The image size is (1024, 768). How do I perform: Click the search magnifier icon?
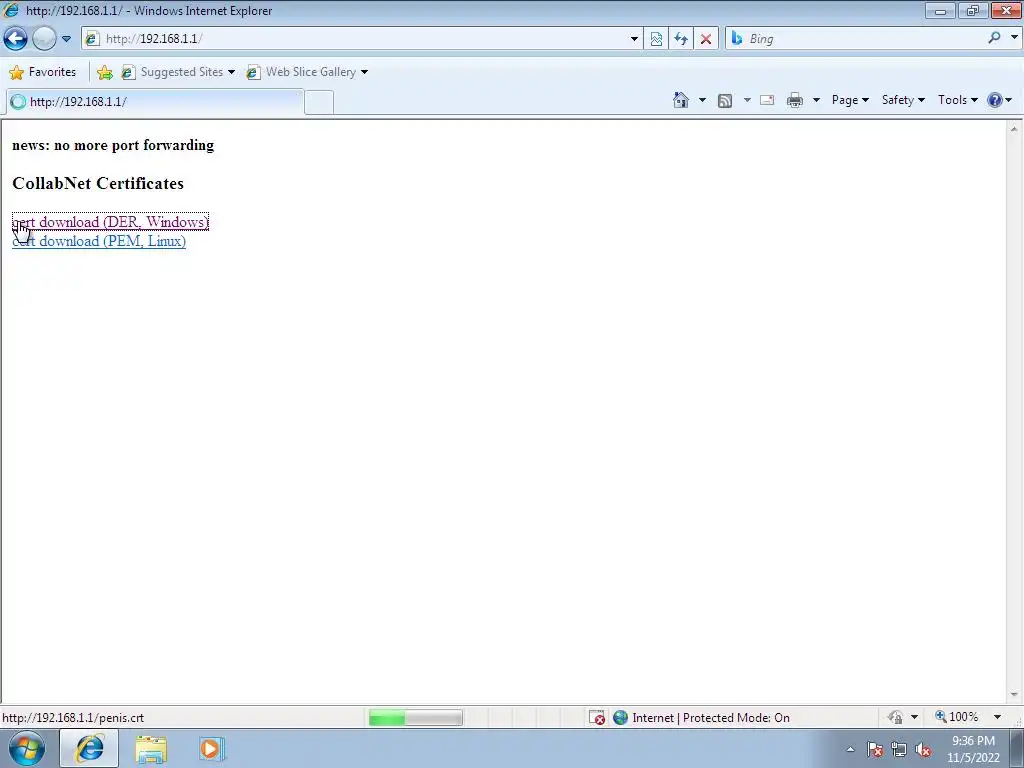[x=994, y=38]
